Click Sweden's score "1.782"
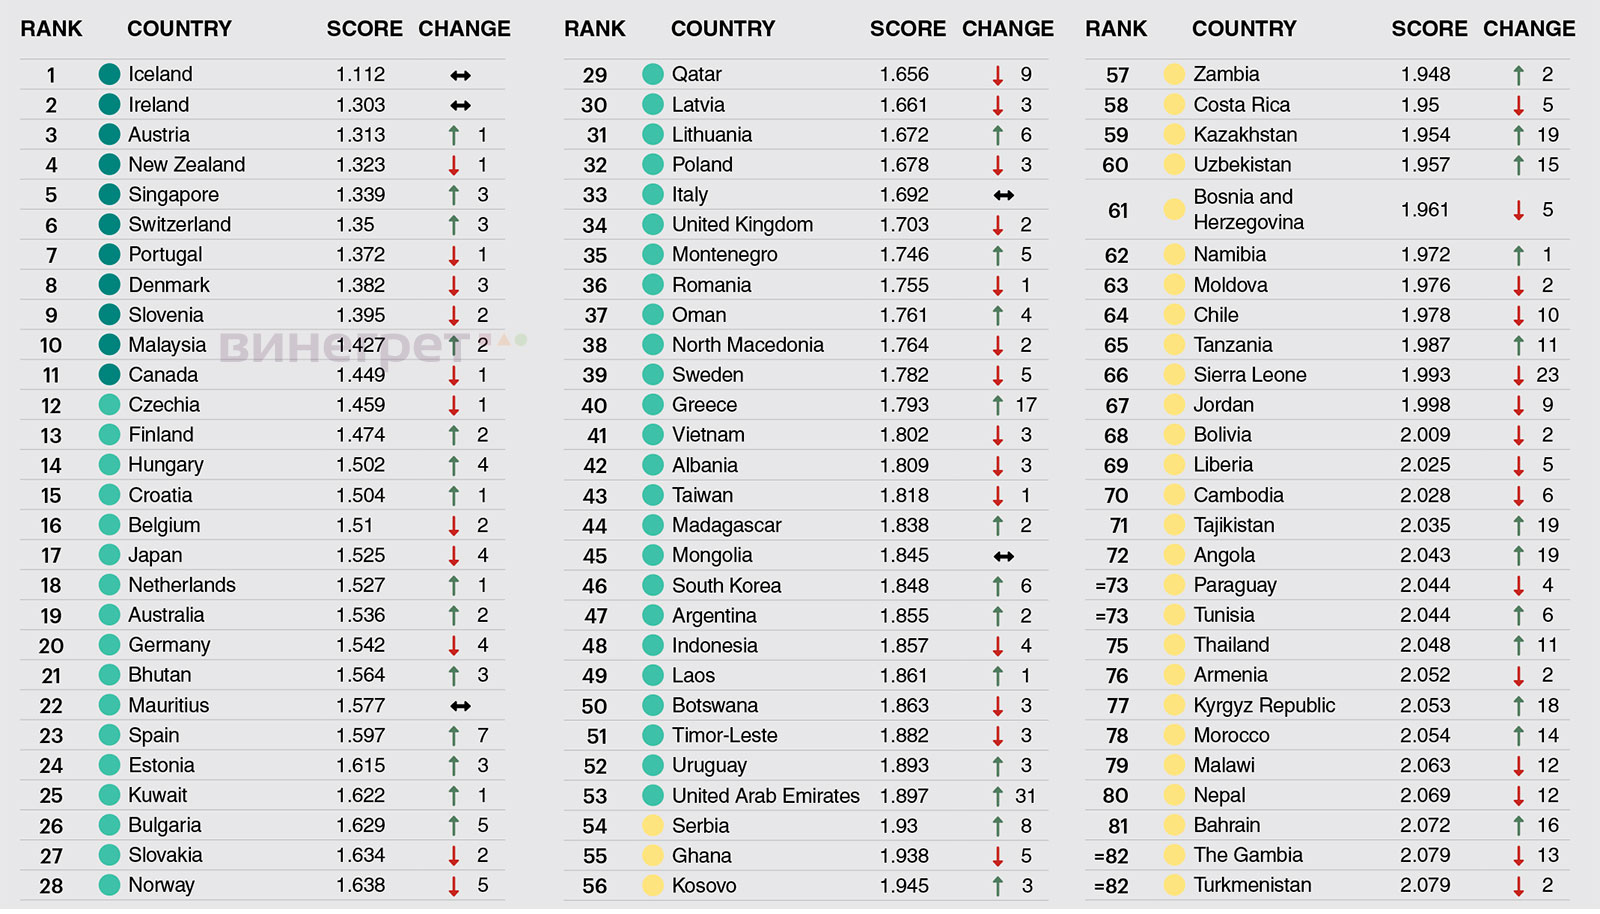Screen dimensions: 1600x914 (x=904, y=375)
